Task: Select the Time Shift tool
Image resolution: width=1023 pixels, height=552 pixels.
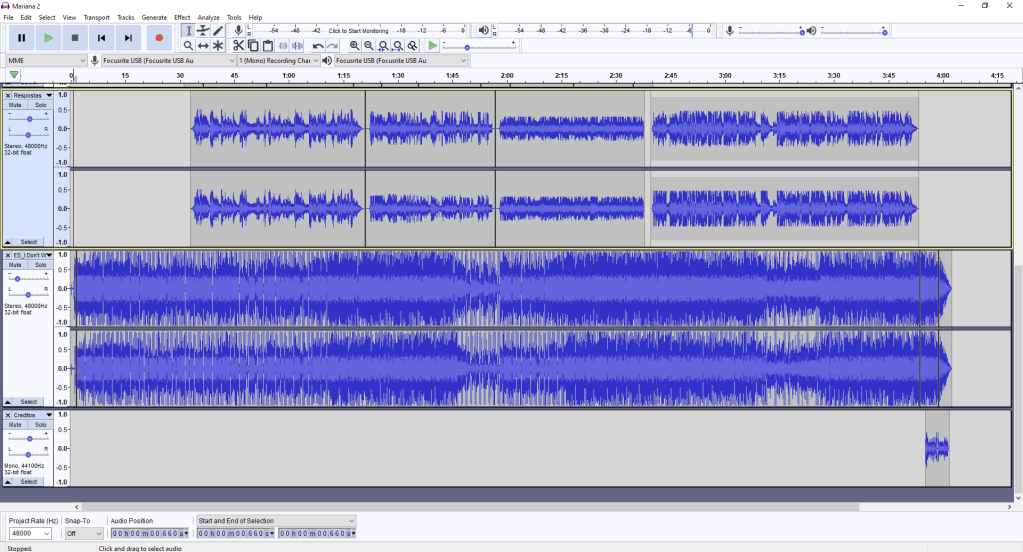Action: point(203,46)
